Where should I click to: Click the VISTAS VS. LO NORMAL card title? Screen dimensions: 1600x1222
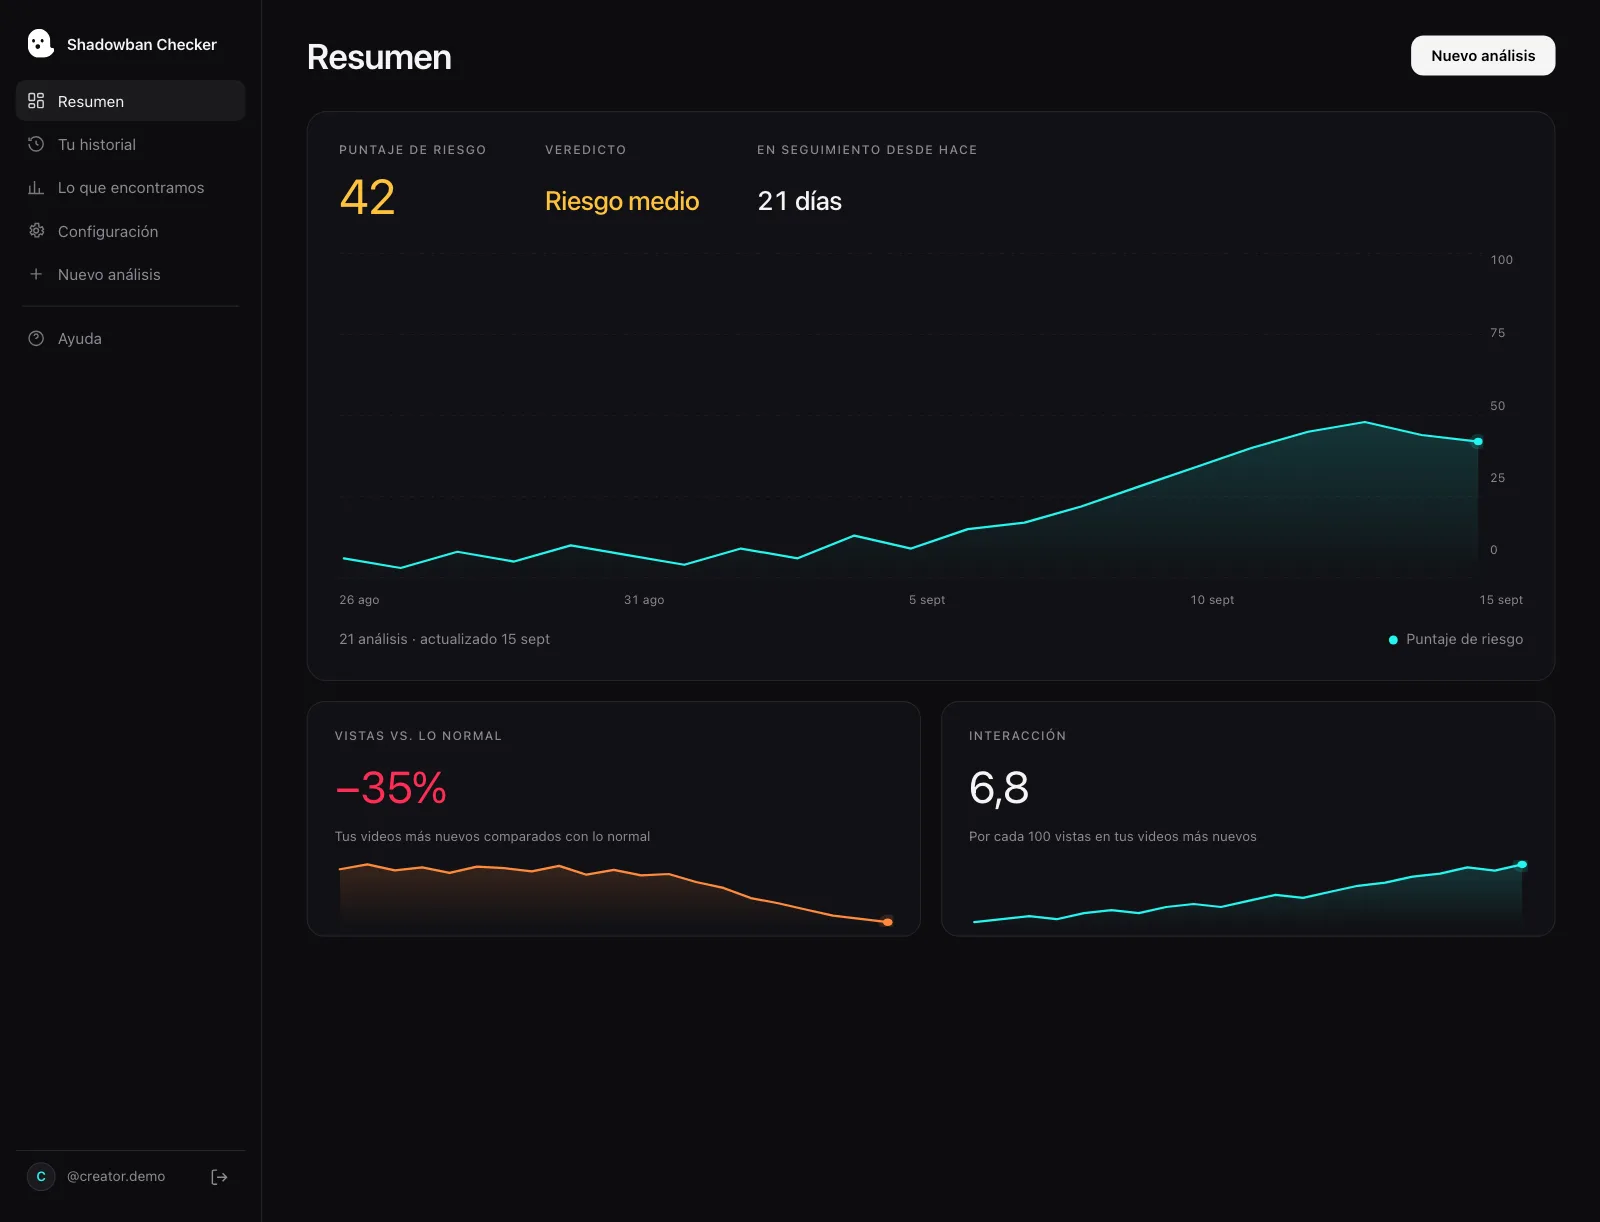[418, 736]
